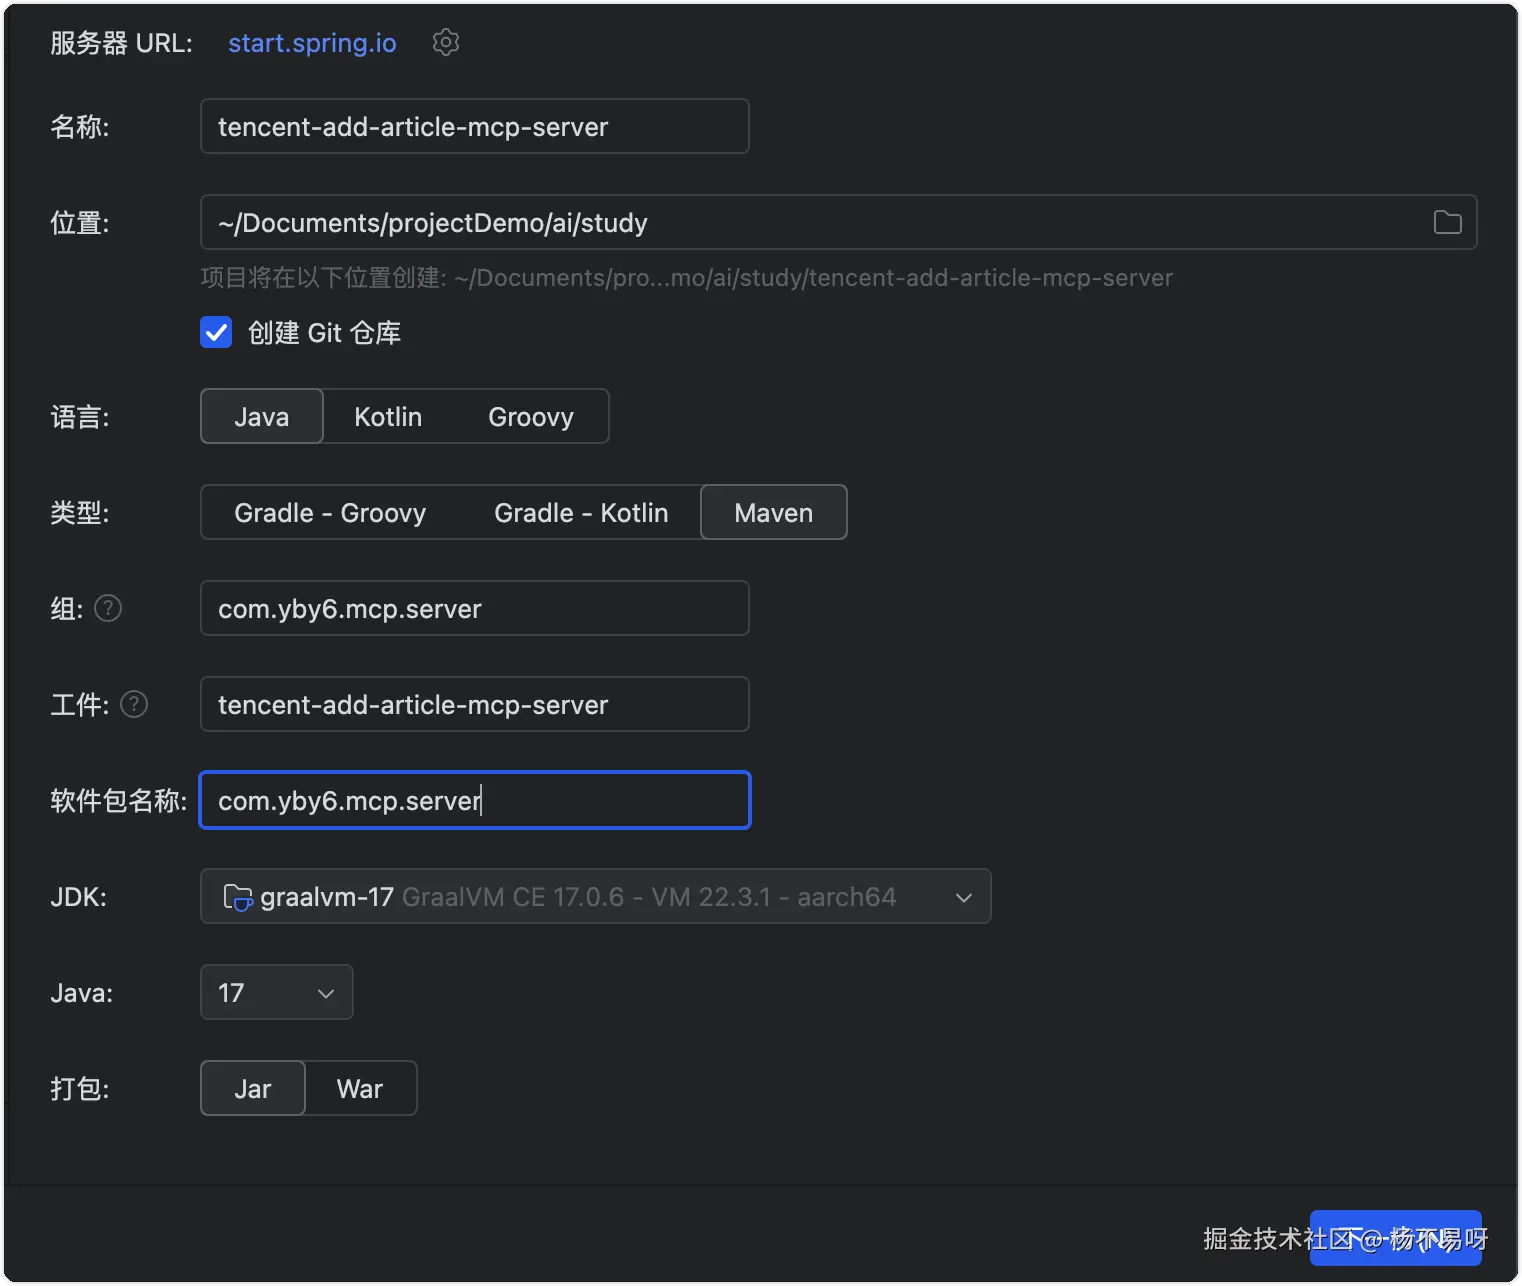Click the blue next button at bottom
Screen dimensions: 1522x1286
1395,1238
